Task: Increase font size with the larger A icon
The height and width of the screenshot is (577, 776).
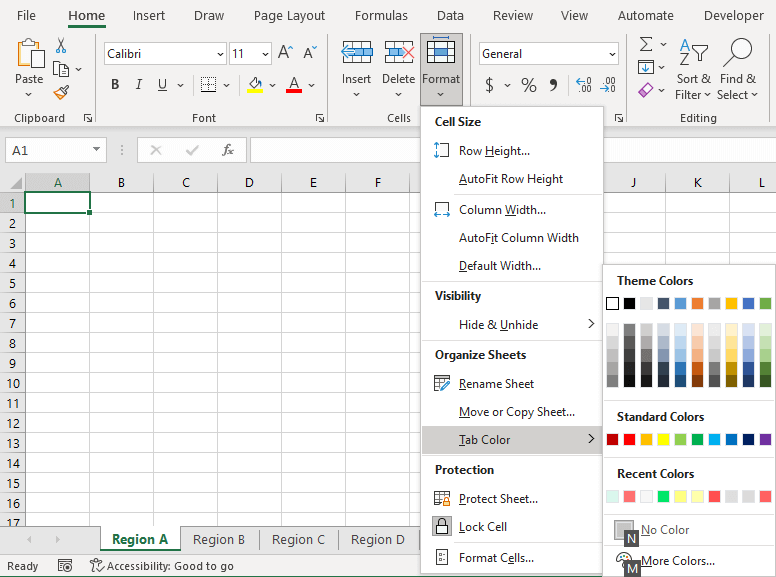Action: (x=286, y=52)
